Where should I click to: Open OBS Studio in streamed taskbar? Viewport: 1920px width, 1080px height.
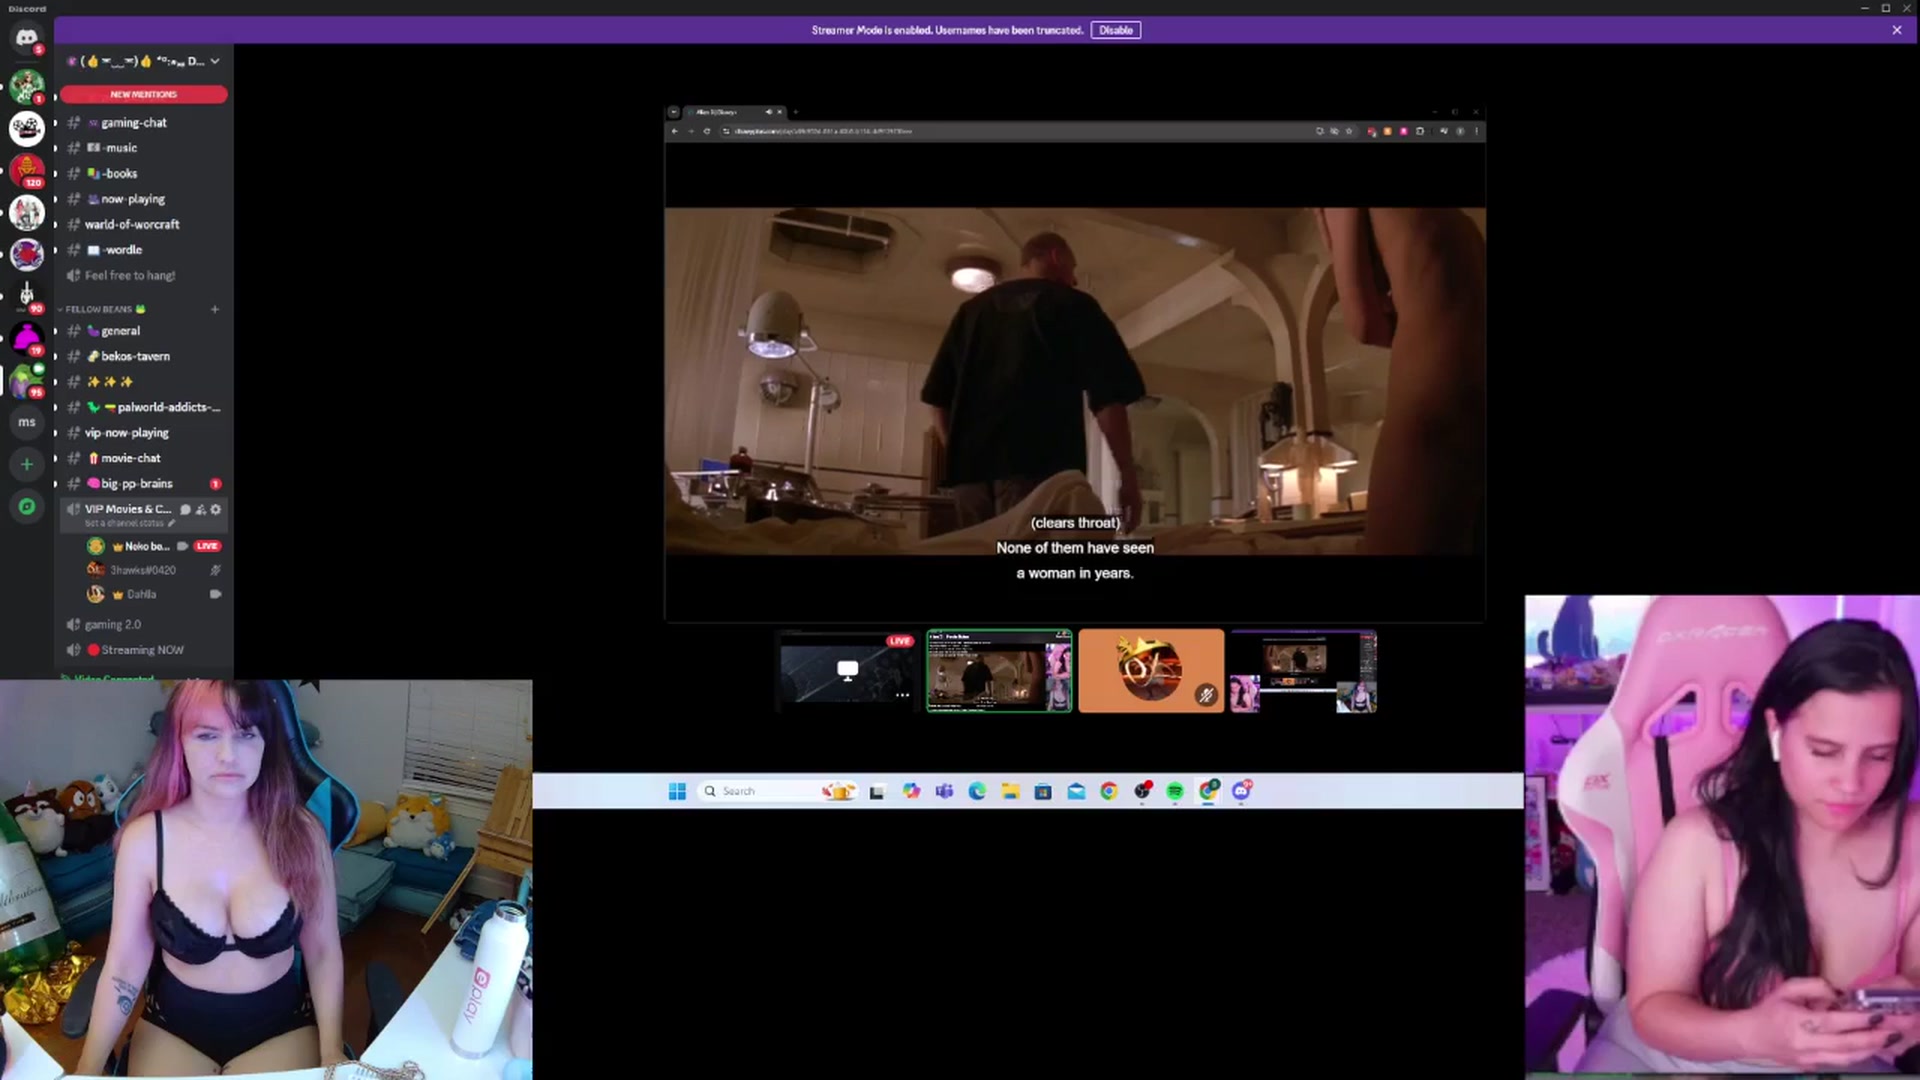[x=1142, y=791]
